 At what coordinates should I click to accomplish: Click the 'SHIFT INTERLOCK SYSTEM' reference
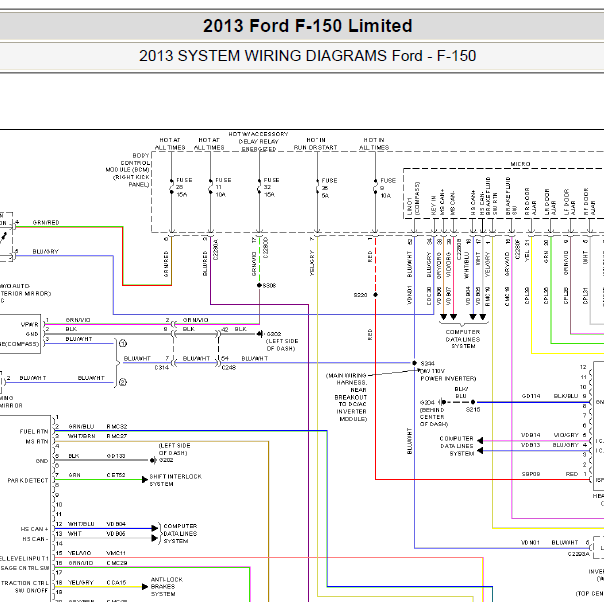click(176, 480)
